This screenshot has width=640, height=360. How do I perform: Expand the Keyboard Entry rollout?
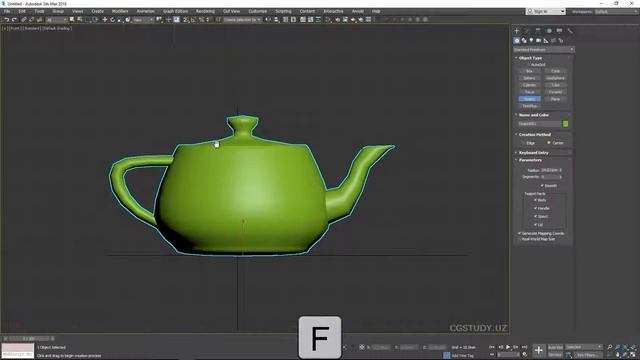[x=533, y=153]
